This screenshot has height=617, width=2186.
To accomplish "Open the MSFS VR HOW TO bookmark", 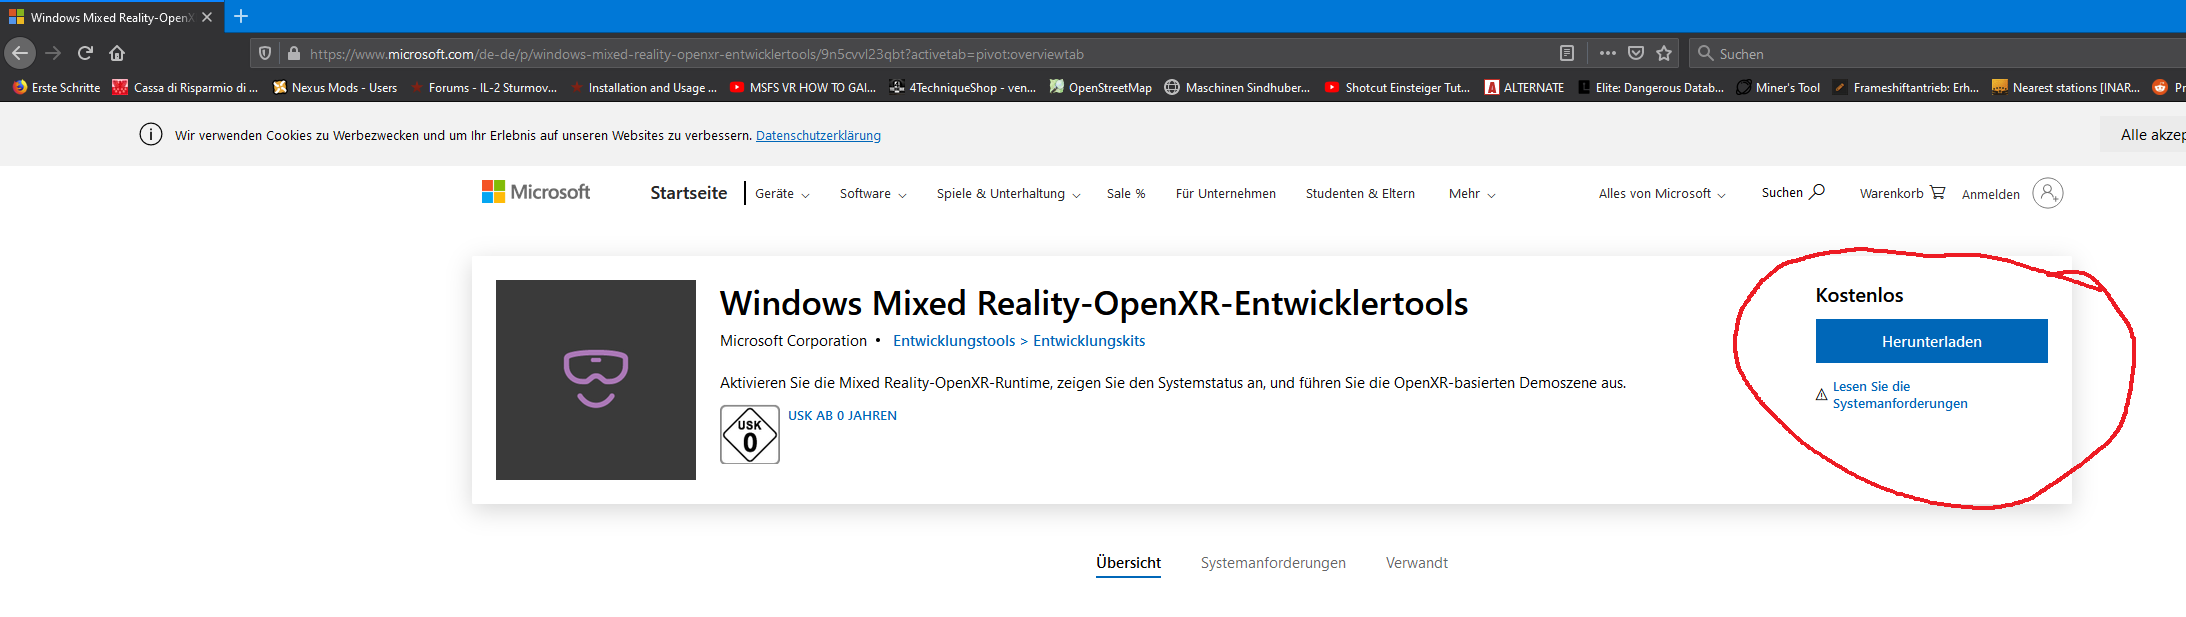I will [x=803, y=88].
